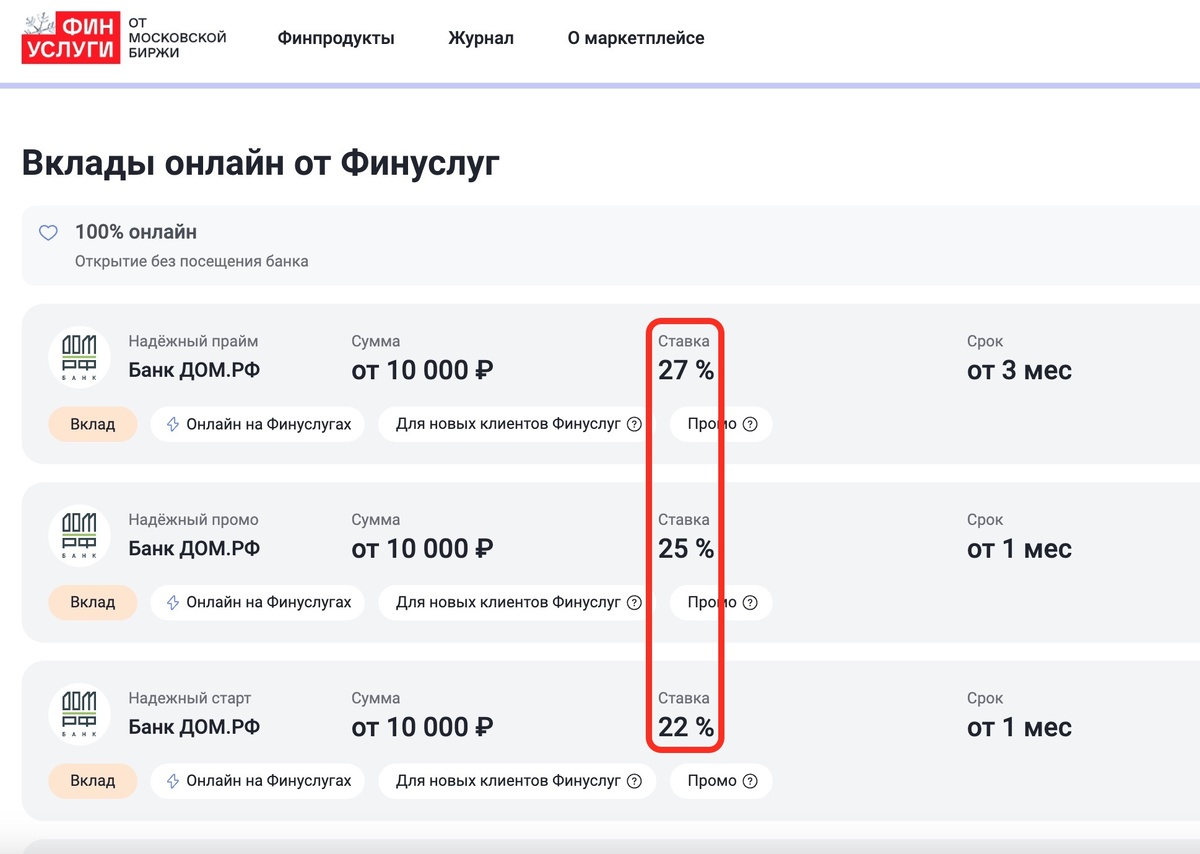Open help icon for new clients in Надежный старт
1200x854 pixels.
[634, 781]
